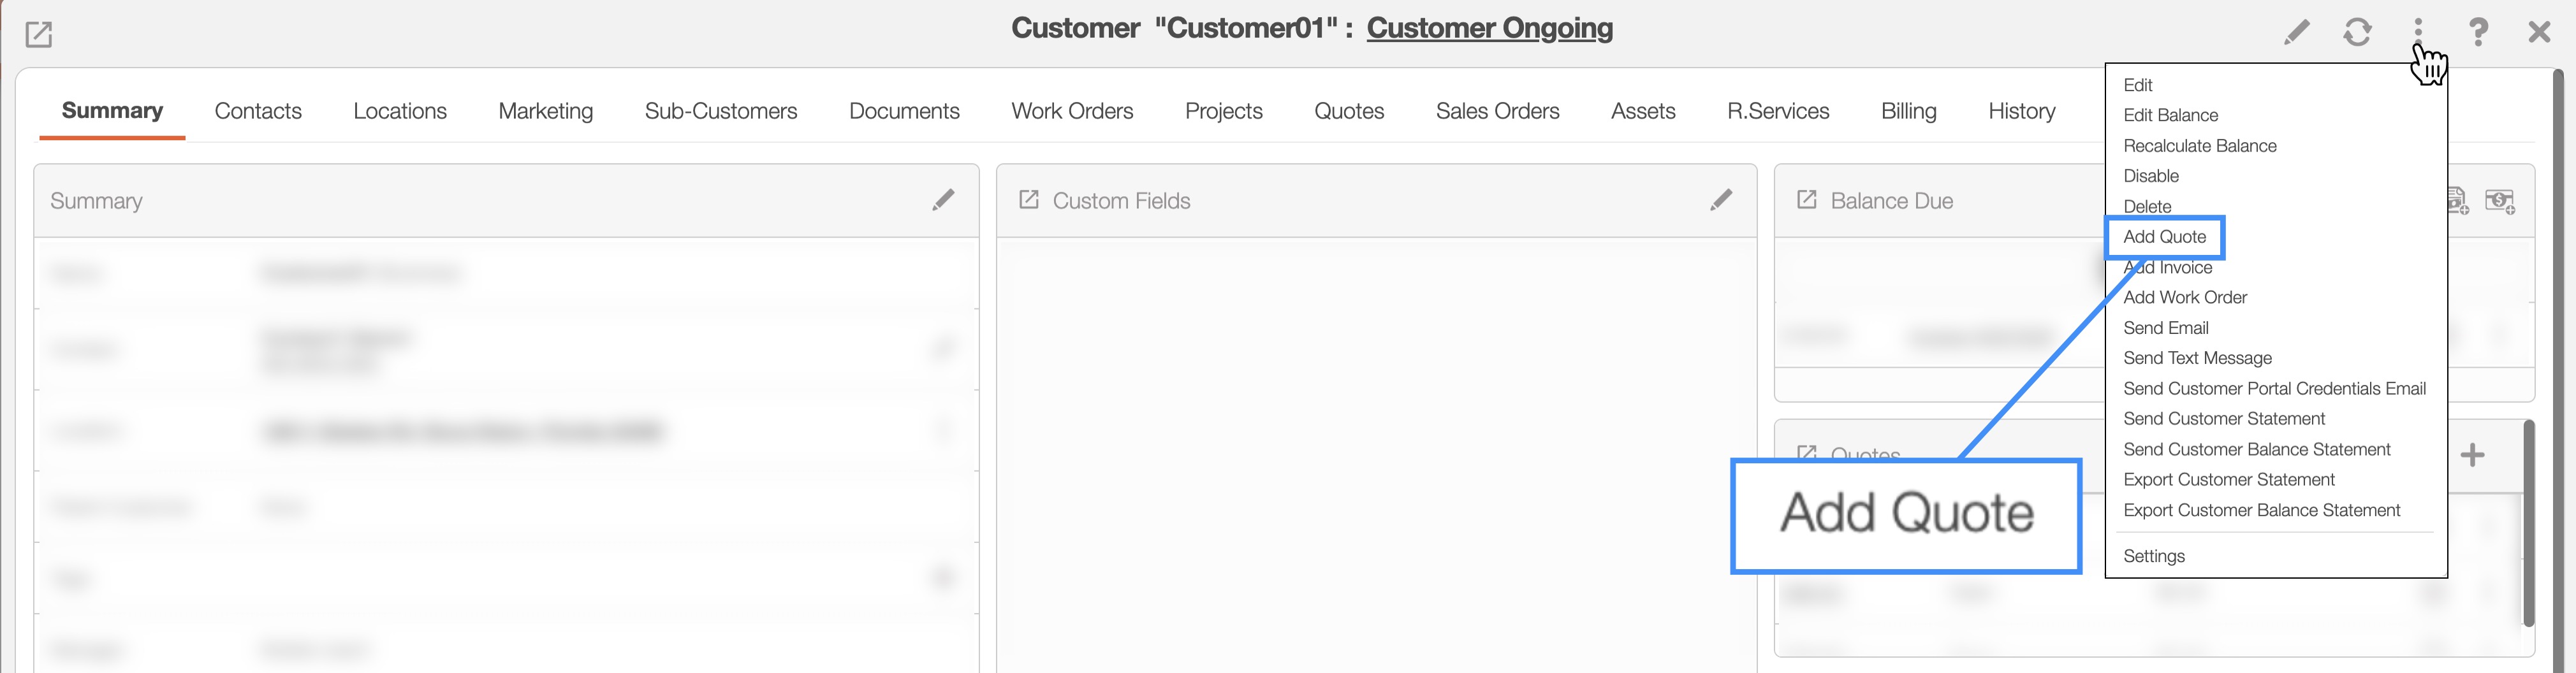This screenshot has height=673, width=2576.
Task: Choose Add Quote from the menu
Action: (2164, 237)
